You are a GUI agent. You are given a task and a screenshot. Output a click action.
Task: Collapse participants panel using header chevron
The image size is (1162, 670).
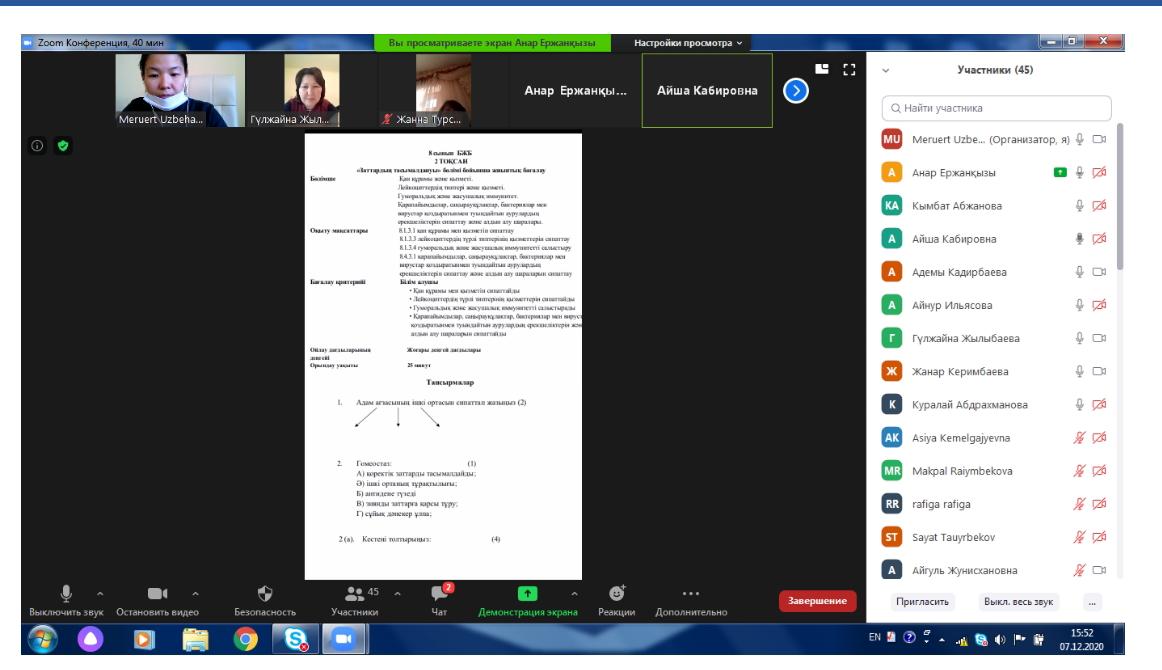point(885,70)
